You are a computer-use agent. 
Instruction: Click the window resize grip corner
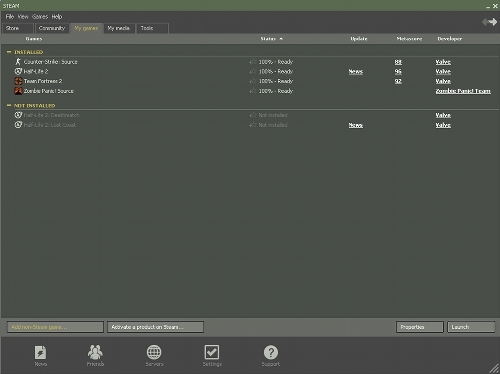tap(494, 368)
